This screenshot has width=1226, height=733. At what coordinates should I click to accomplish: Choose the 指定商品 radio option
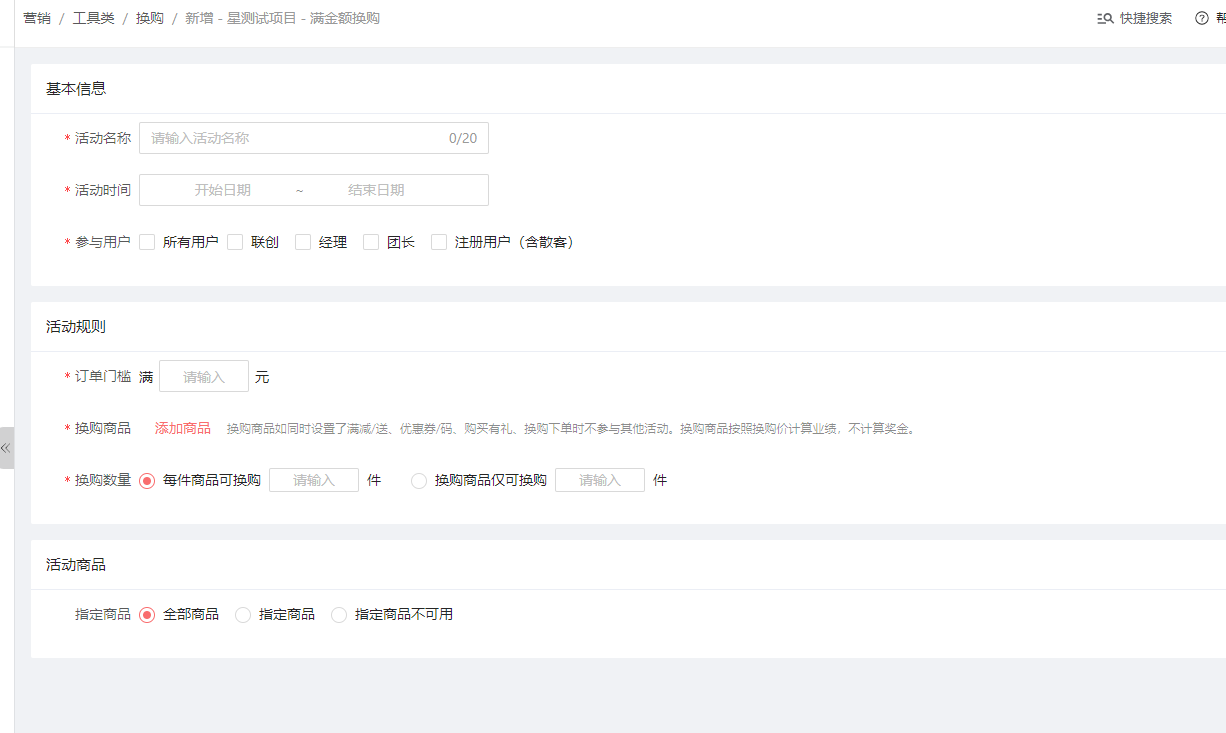(243, 614)
